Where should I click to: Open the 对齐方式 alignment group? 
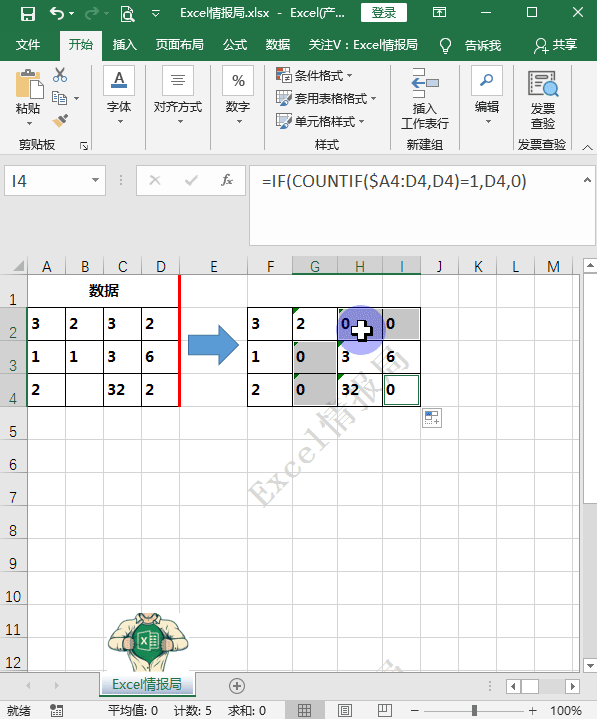(178, 95)
